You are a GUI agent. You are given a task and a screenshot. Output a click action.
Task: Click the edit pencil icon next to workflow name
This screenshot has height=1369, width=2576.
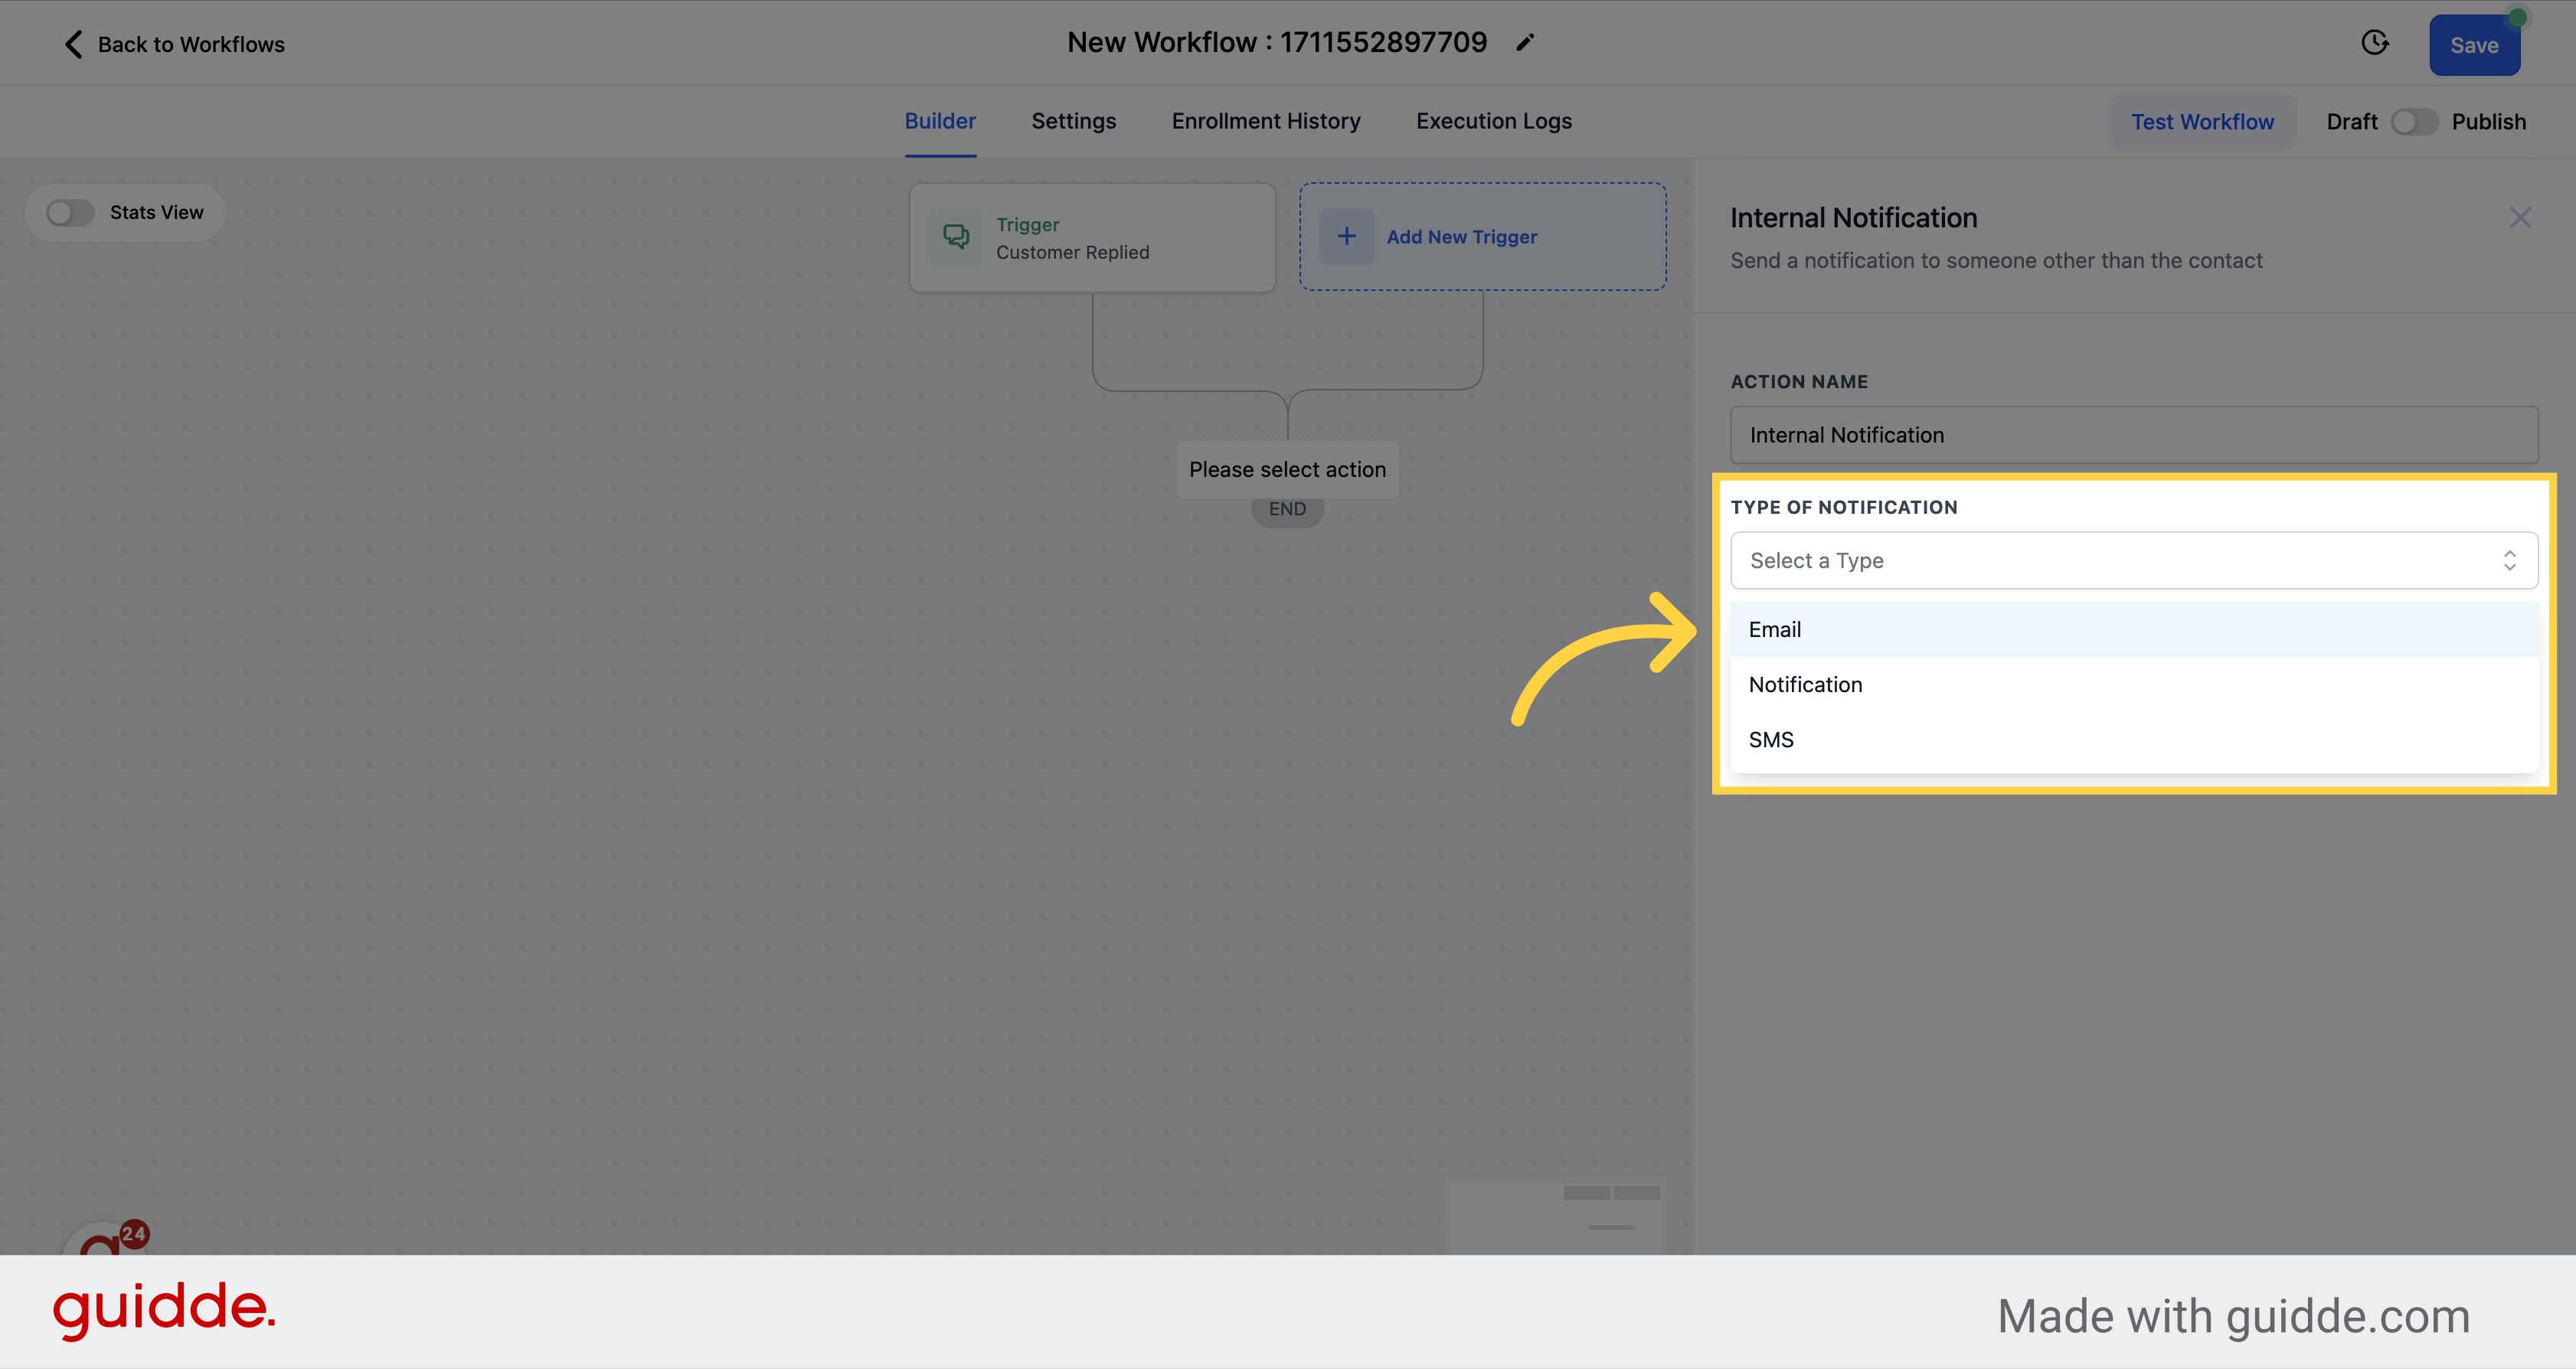pyautogui.click(x=1530, y=43)
